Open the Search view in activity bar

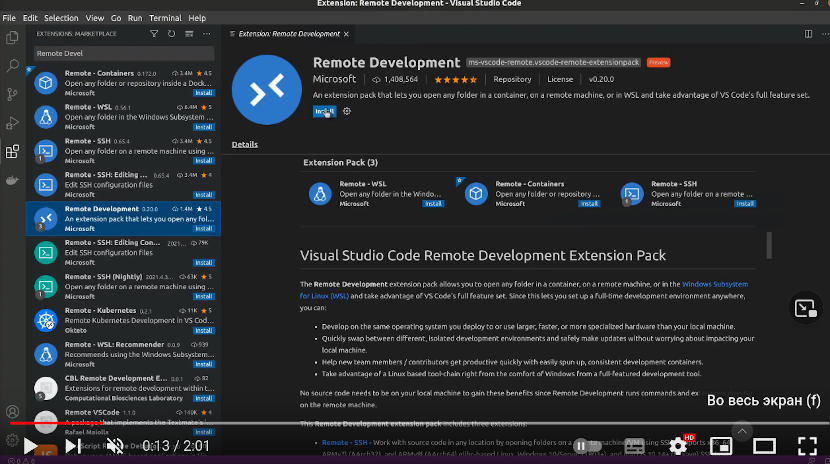(x=12, y=66)
